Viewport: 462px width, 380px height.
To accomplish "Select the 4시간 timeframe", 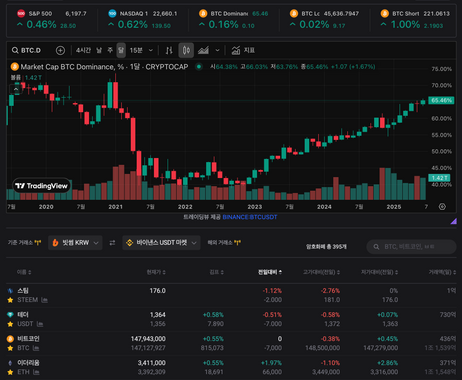I will pyautogui.click(x=83, y=50).
